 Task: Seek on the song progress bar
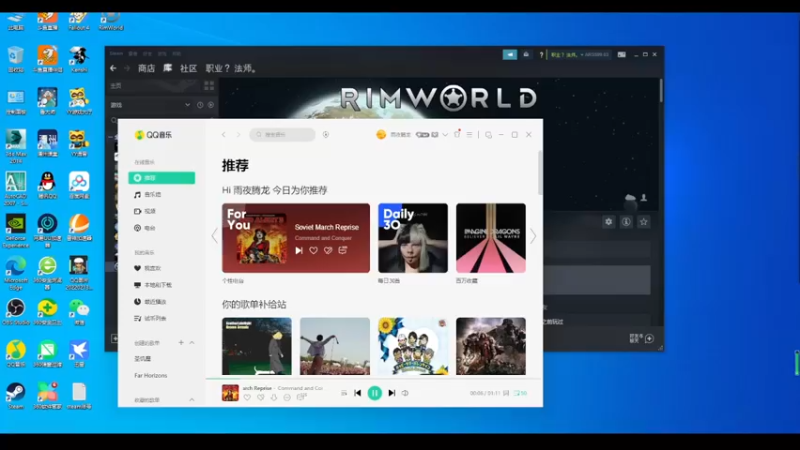click(x=373, y=379)
